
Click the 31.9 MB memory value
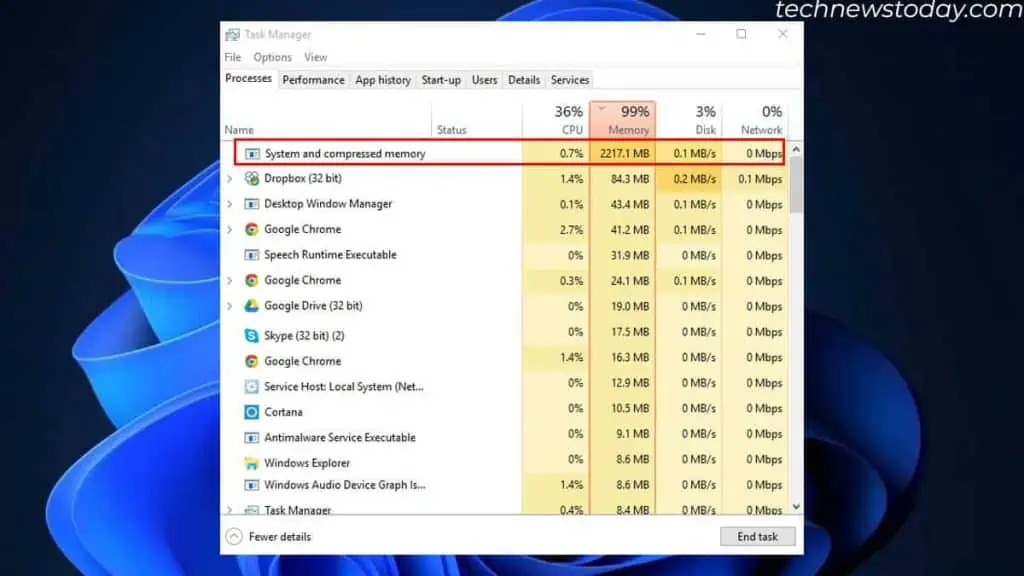click(x=630, y=255)
